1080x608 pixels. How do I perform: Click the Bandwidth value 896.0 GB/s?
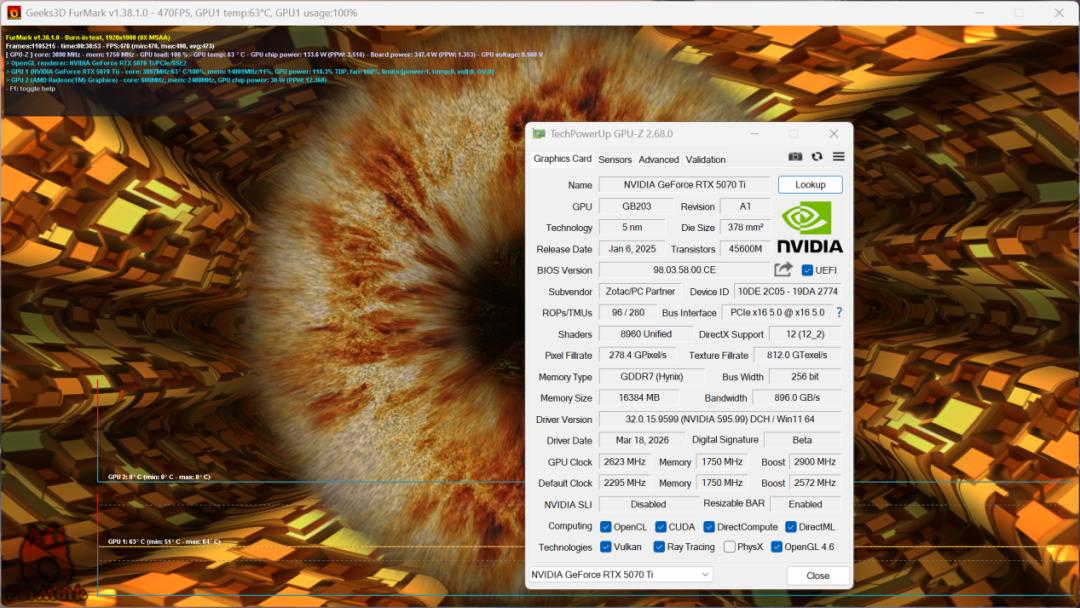point(797,397)
